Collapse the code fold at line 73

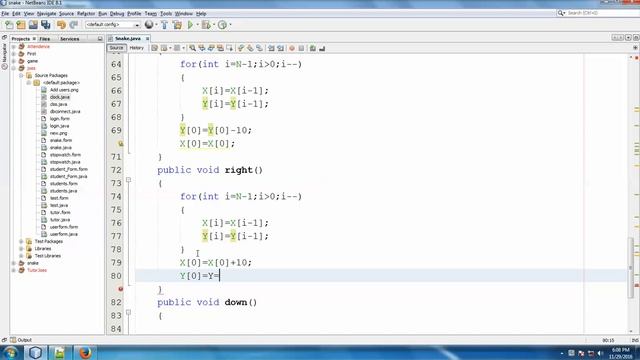tap(129, 180)
